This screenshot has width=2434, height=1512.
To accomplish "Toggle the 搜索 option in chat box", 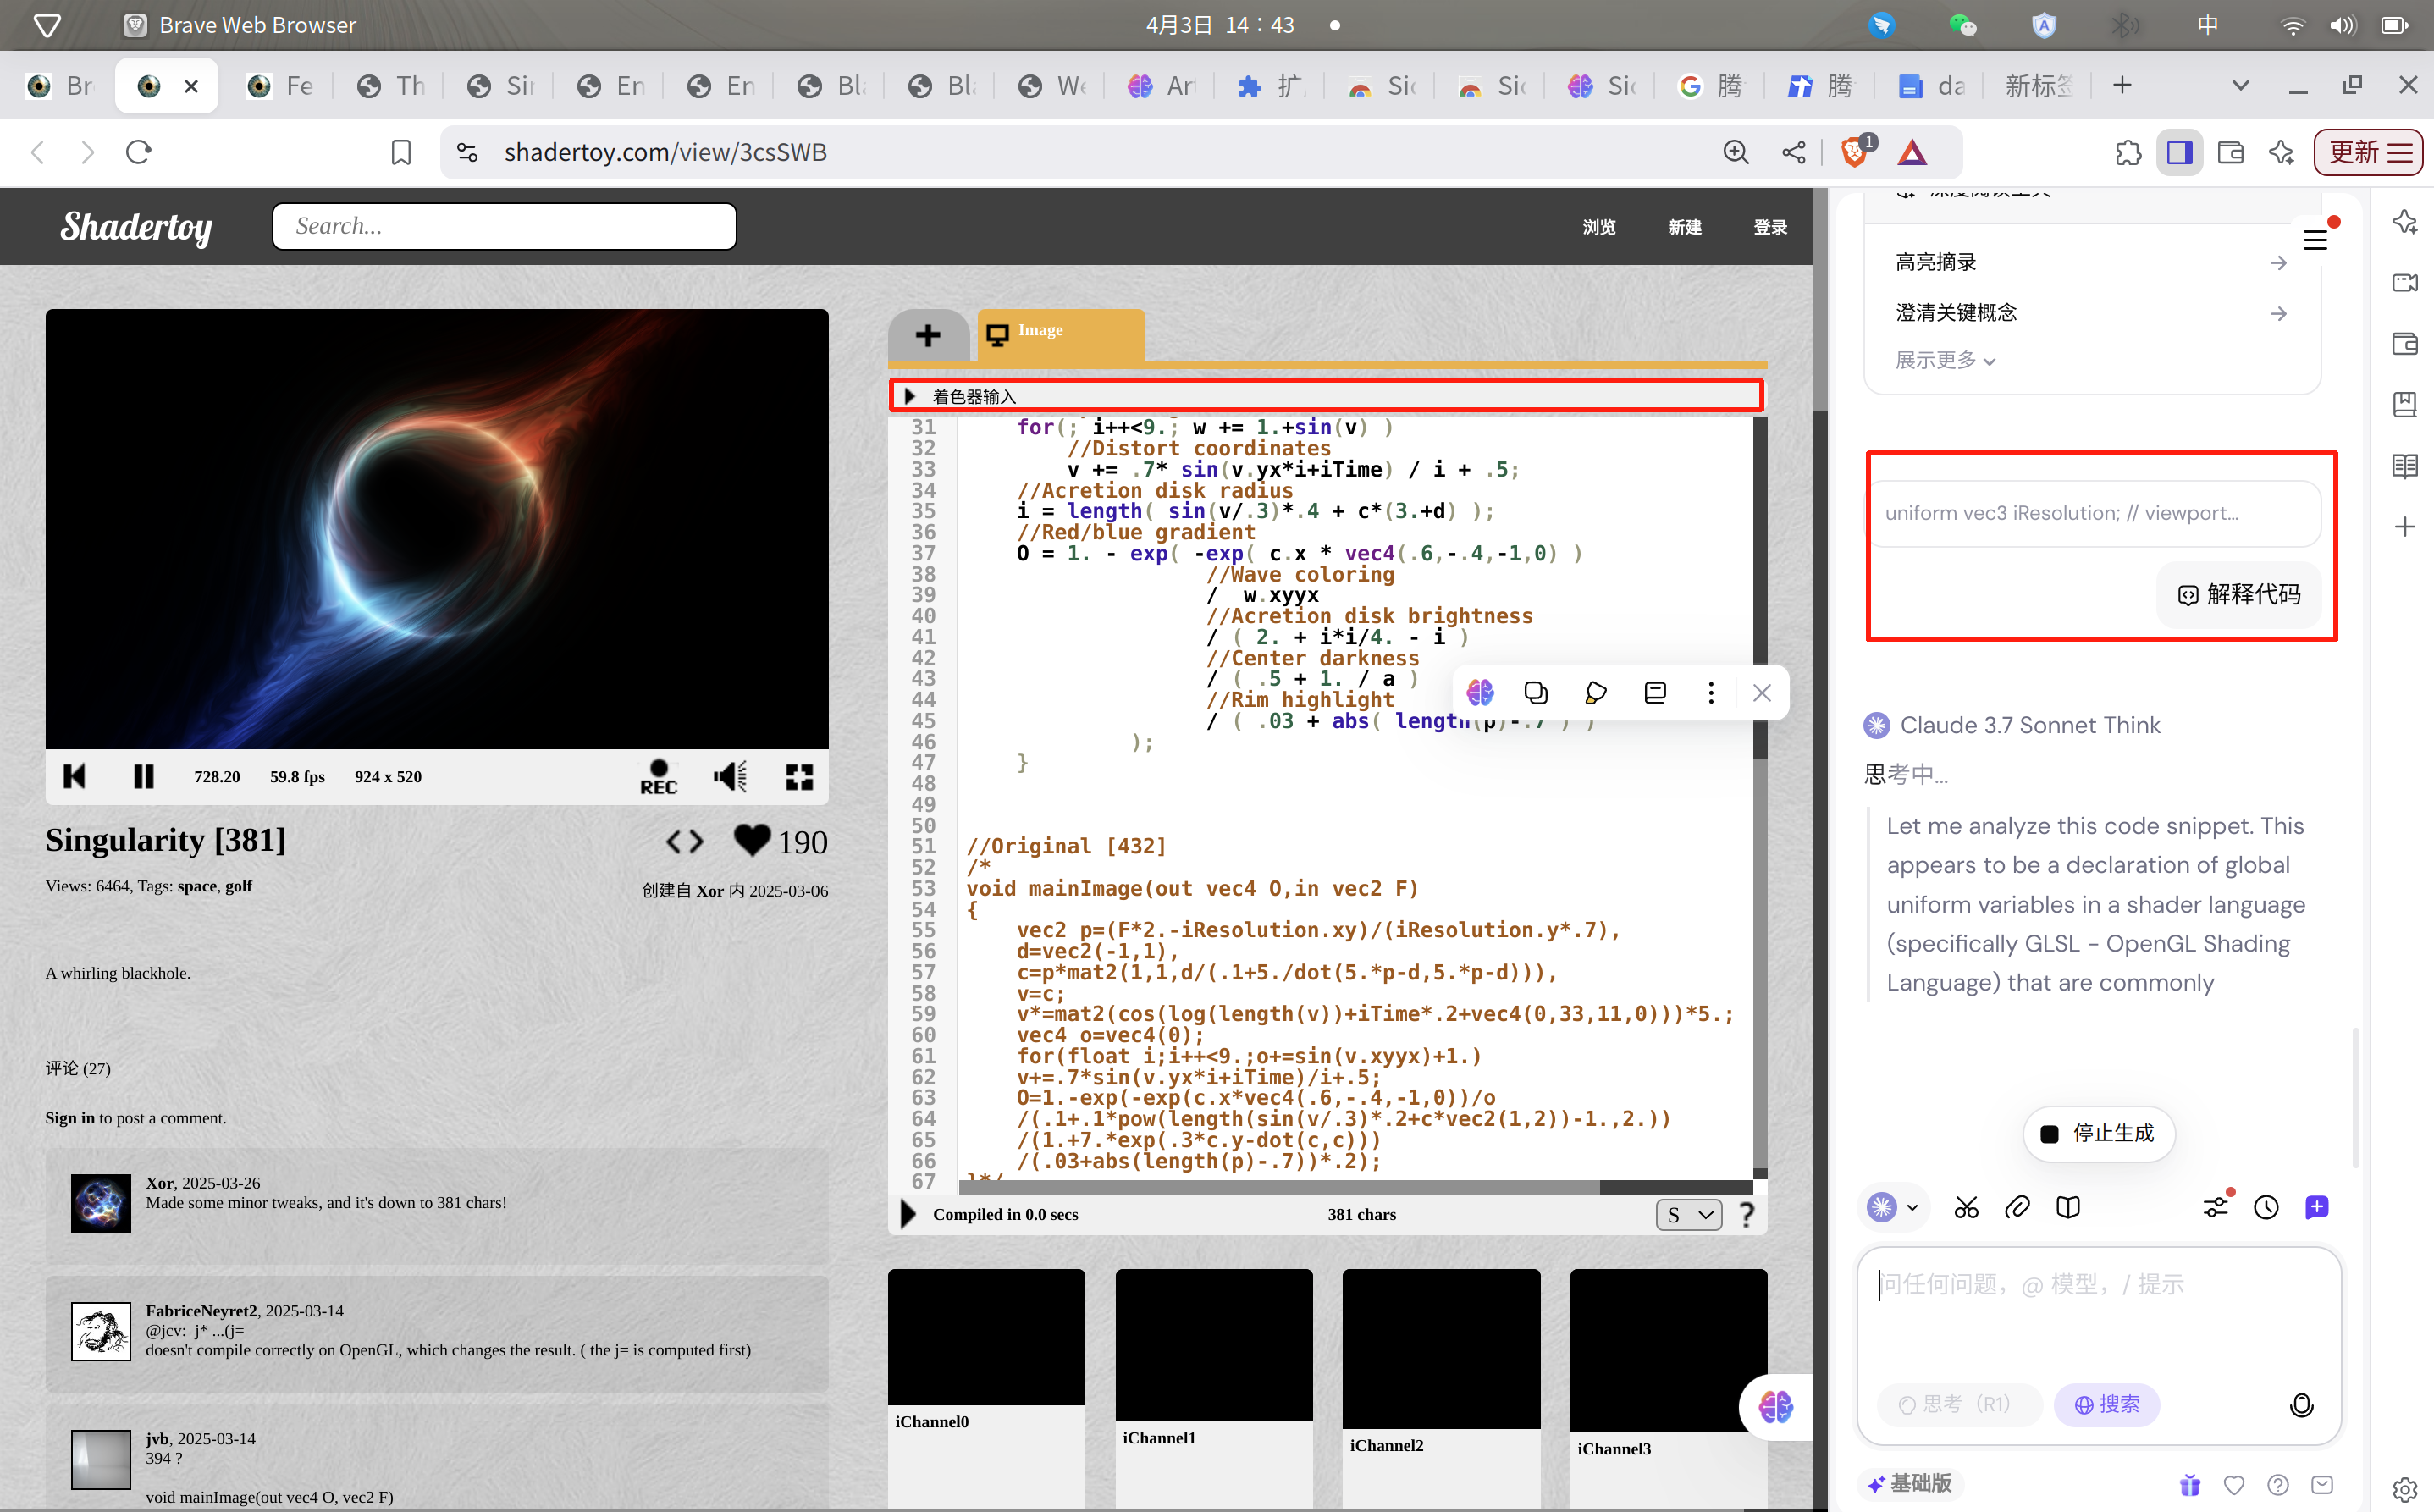I will 2106,1404.
